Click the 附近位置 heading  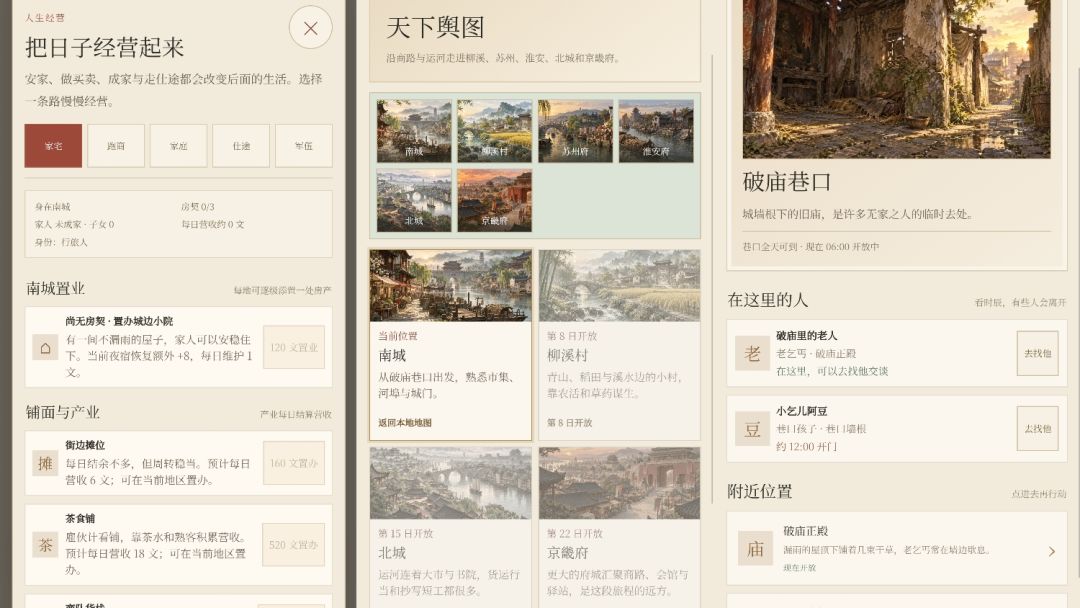760,492
